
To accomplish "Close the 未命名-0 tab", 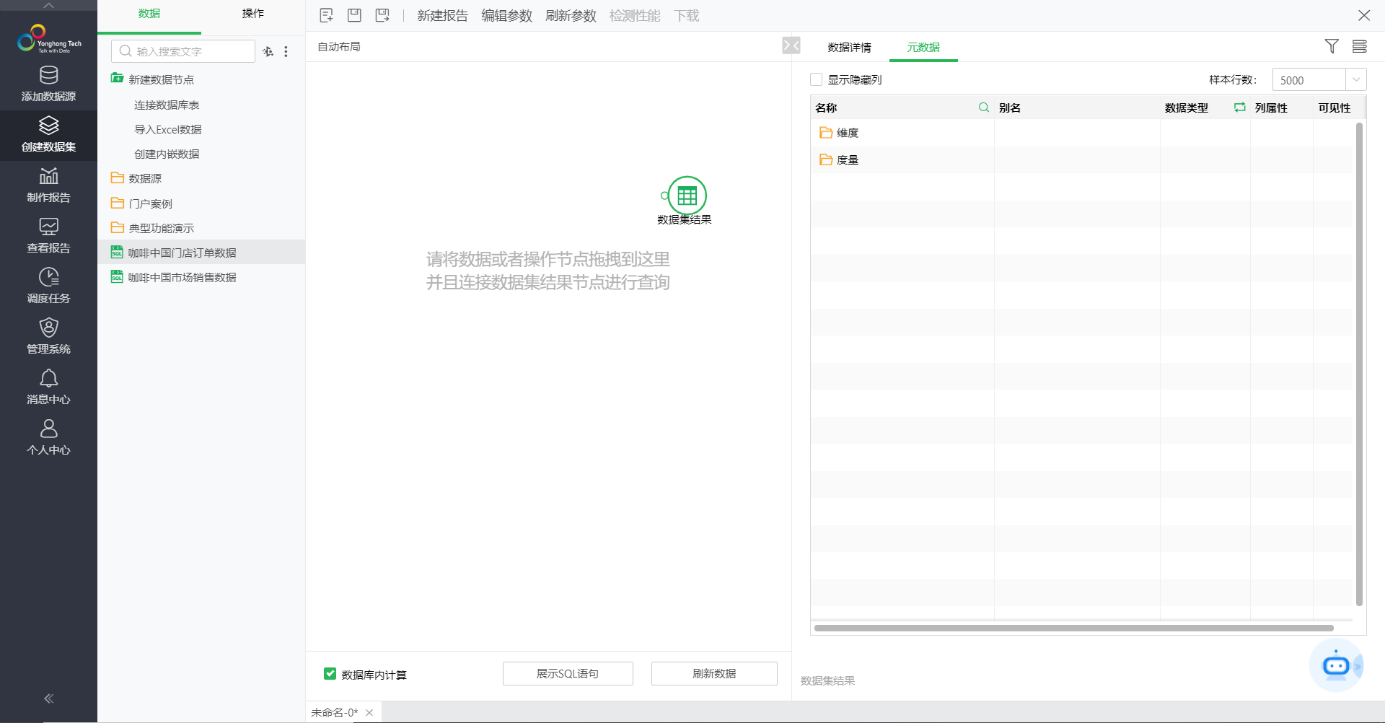I will tap(369, 712).
